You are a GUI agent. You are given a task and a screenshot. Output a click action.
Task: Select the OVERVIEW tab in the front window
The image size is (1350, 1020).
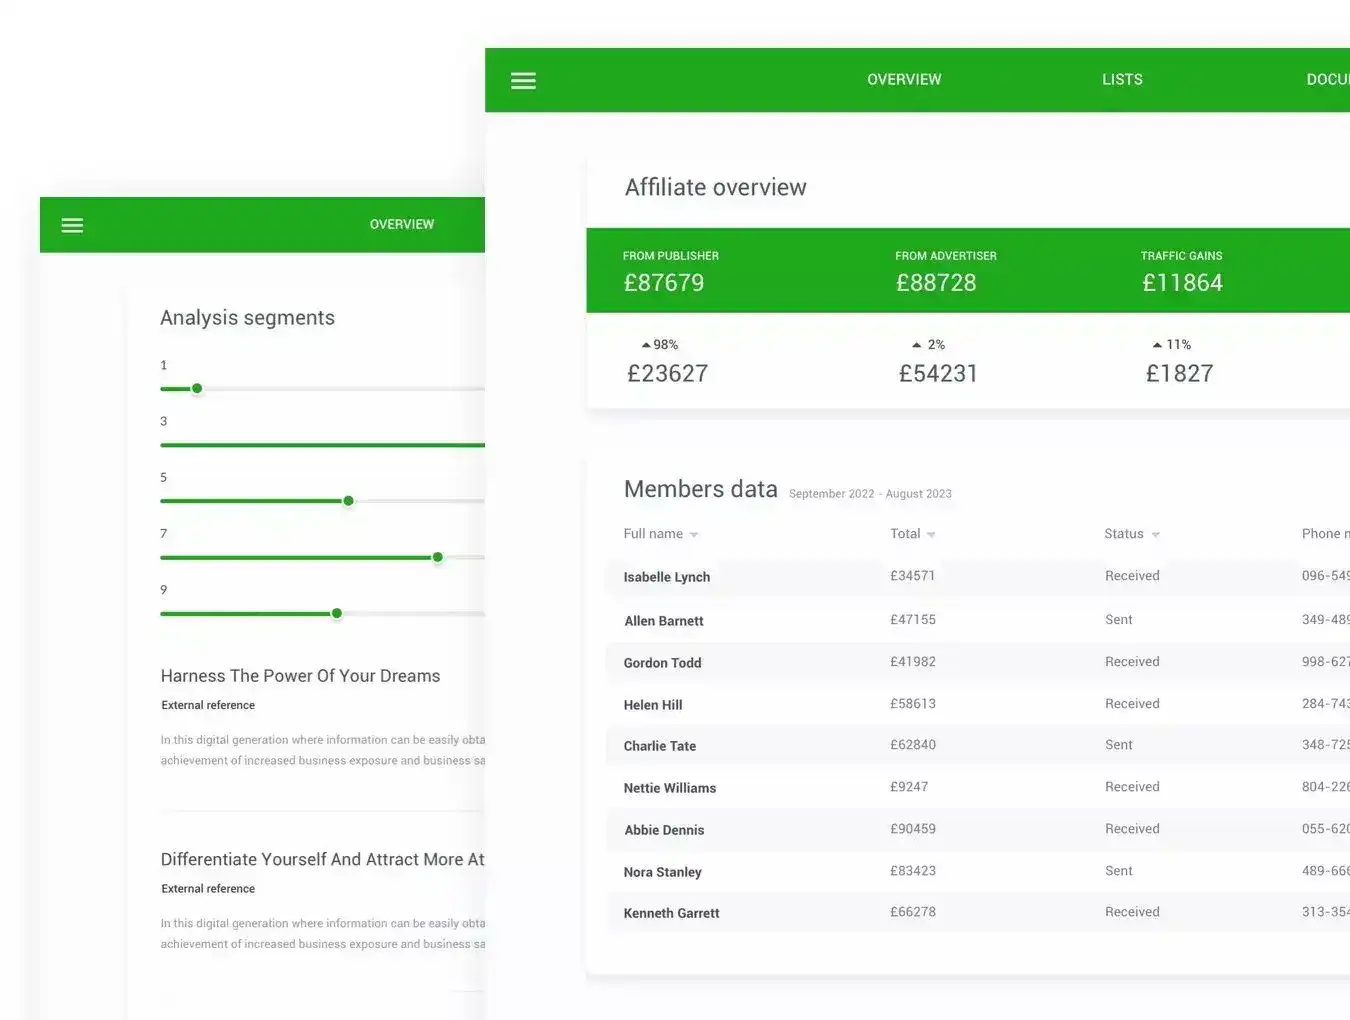904,80
